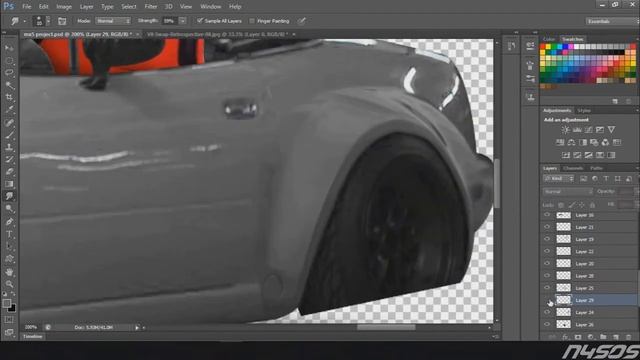Select the Hand tool
This screenshot has height=360, width=640.
[x=9, y=272]
